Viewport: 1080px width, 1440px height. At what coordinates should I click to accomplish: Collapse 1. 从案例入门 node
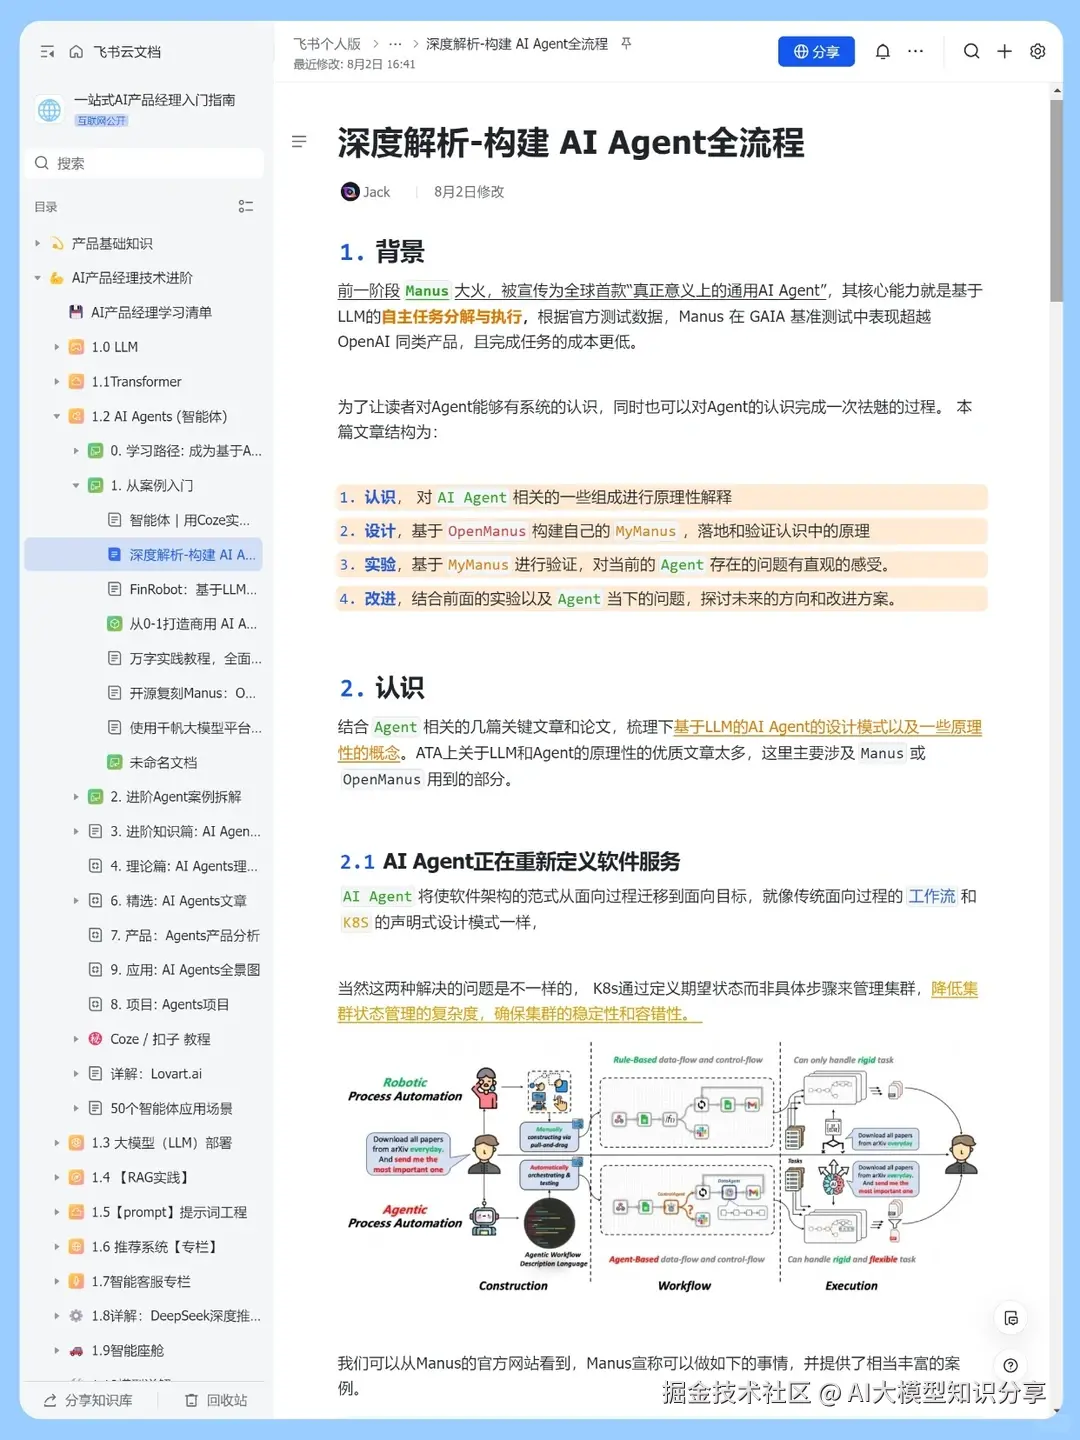pos(76,486)
